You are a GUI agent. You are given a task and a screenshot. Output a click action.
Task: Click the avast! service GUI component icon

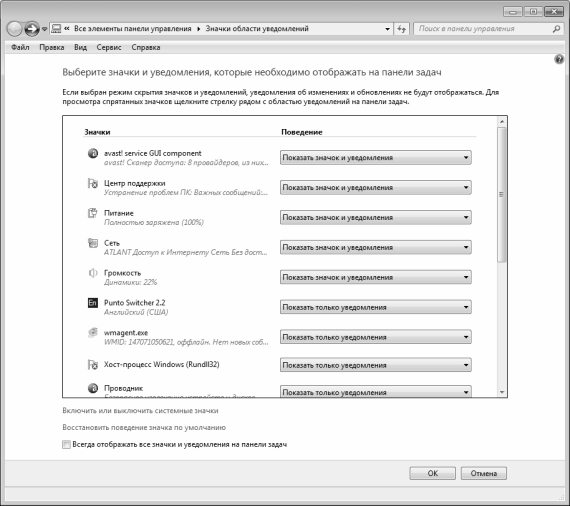point(93,153)
